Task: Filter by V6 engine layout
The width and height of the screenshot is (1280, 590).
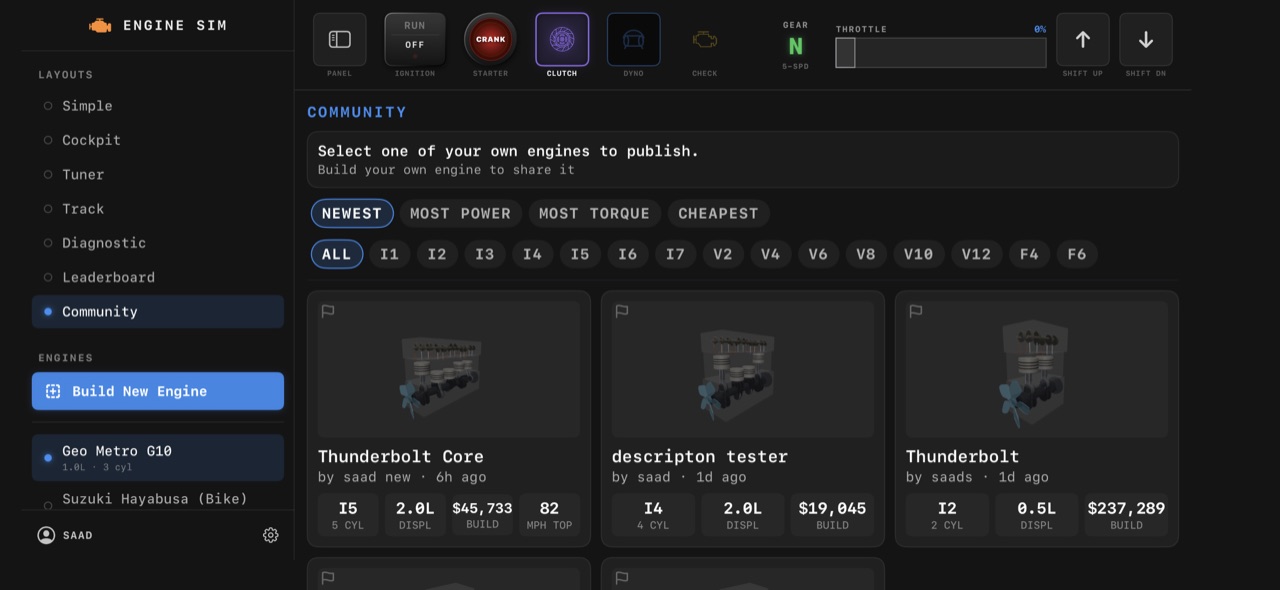Action: pos(818,254)
